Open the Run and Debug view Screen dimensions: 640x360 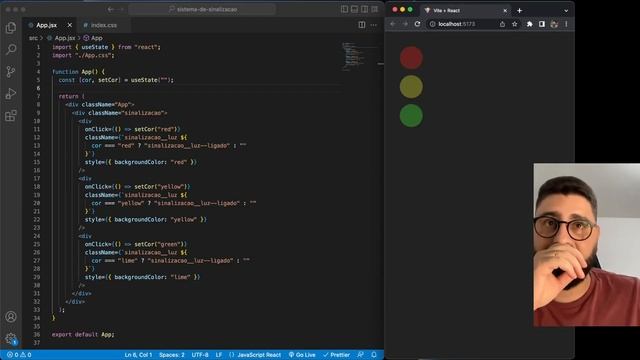tap(11, 94)
